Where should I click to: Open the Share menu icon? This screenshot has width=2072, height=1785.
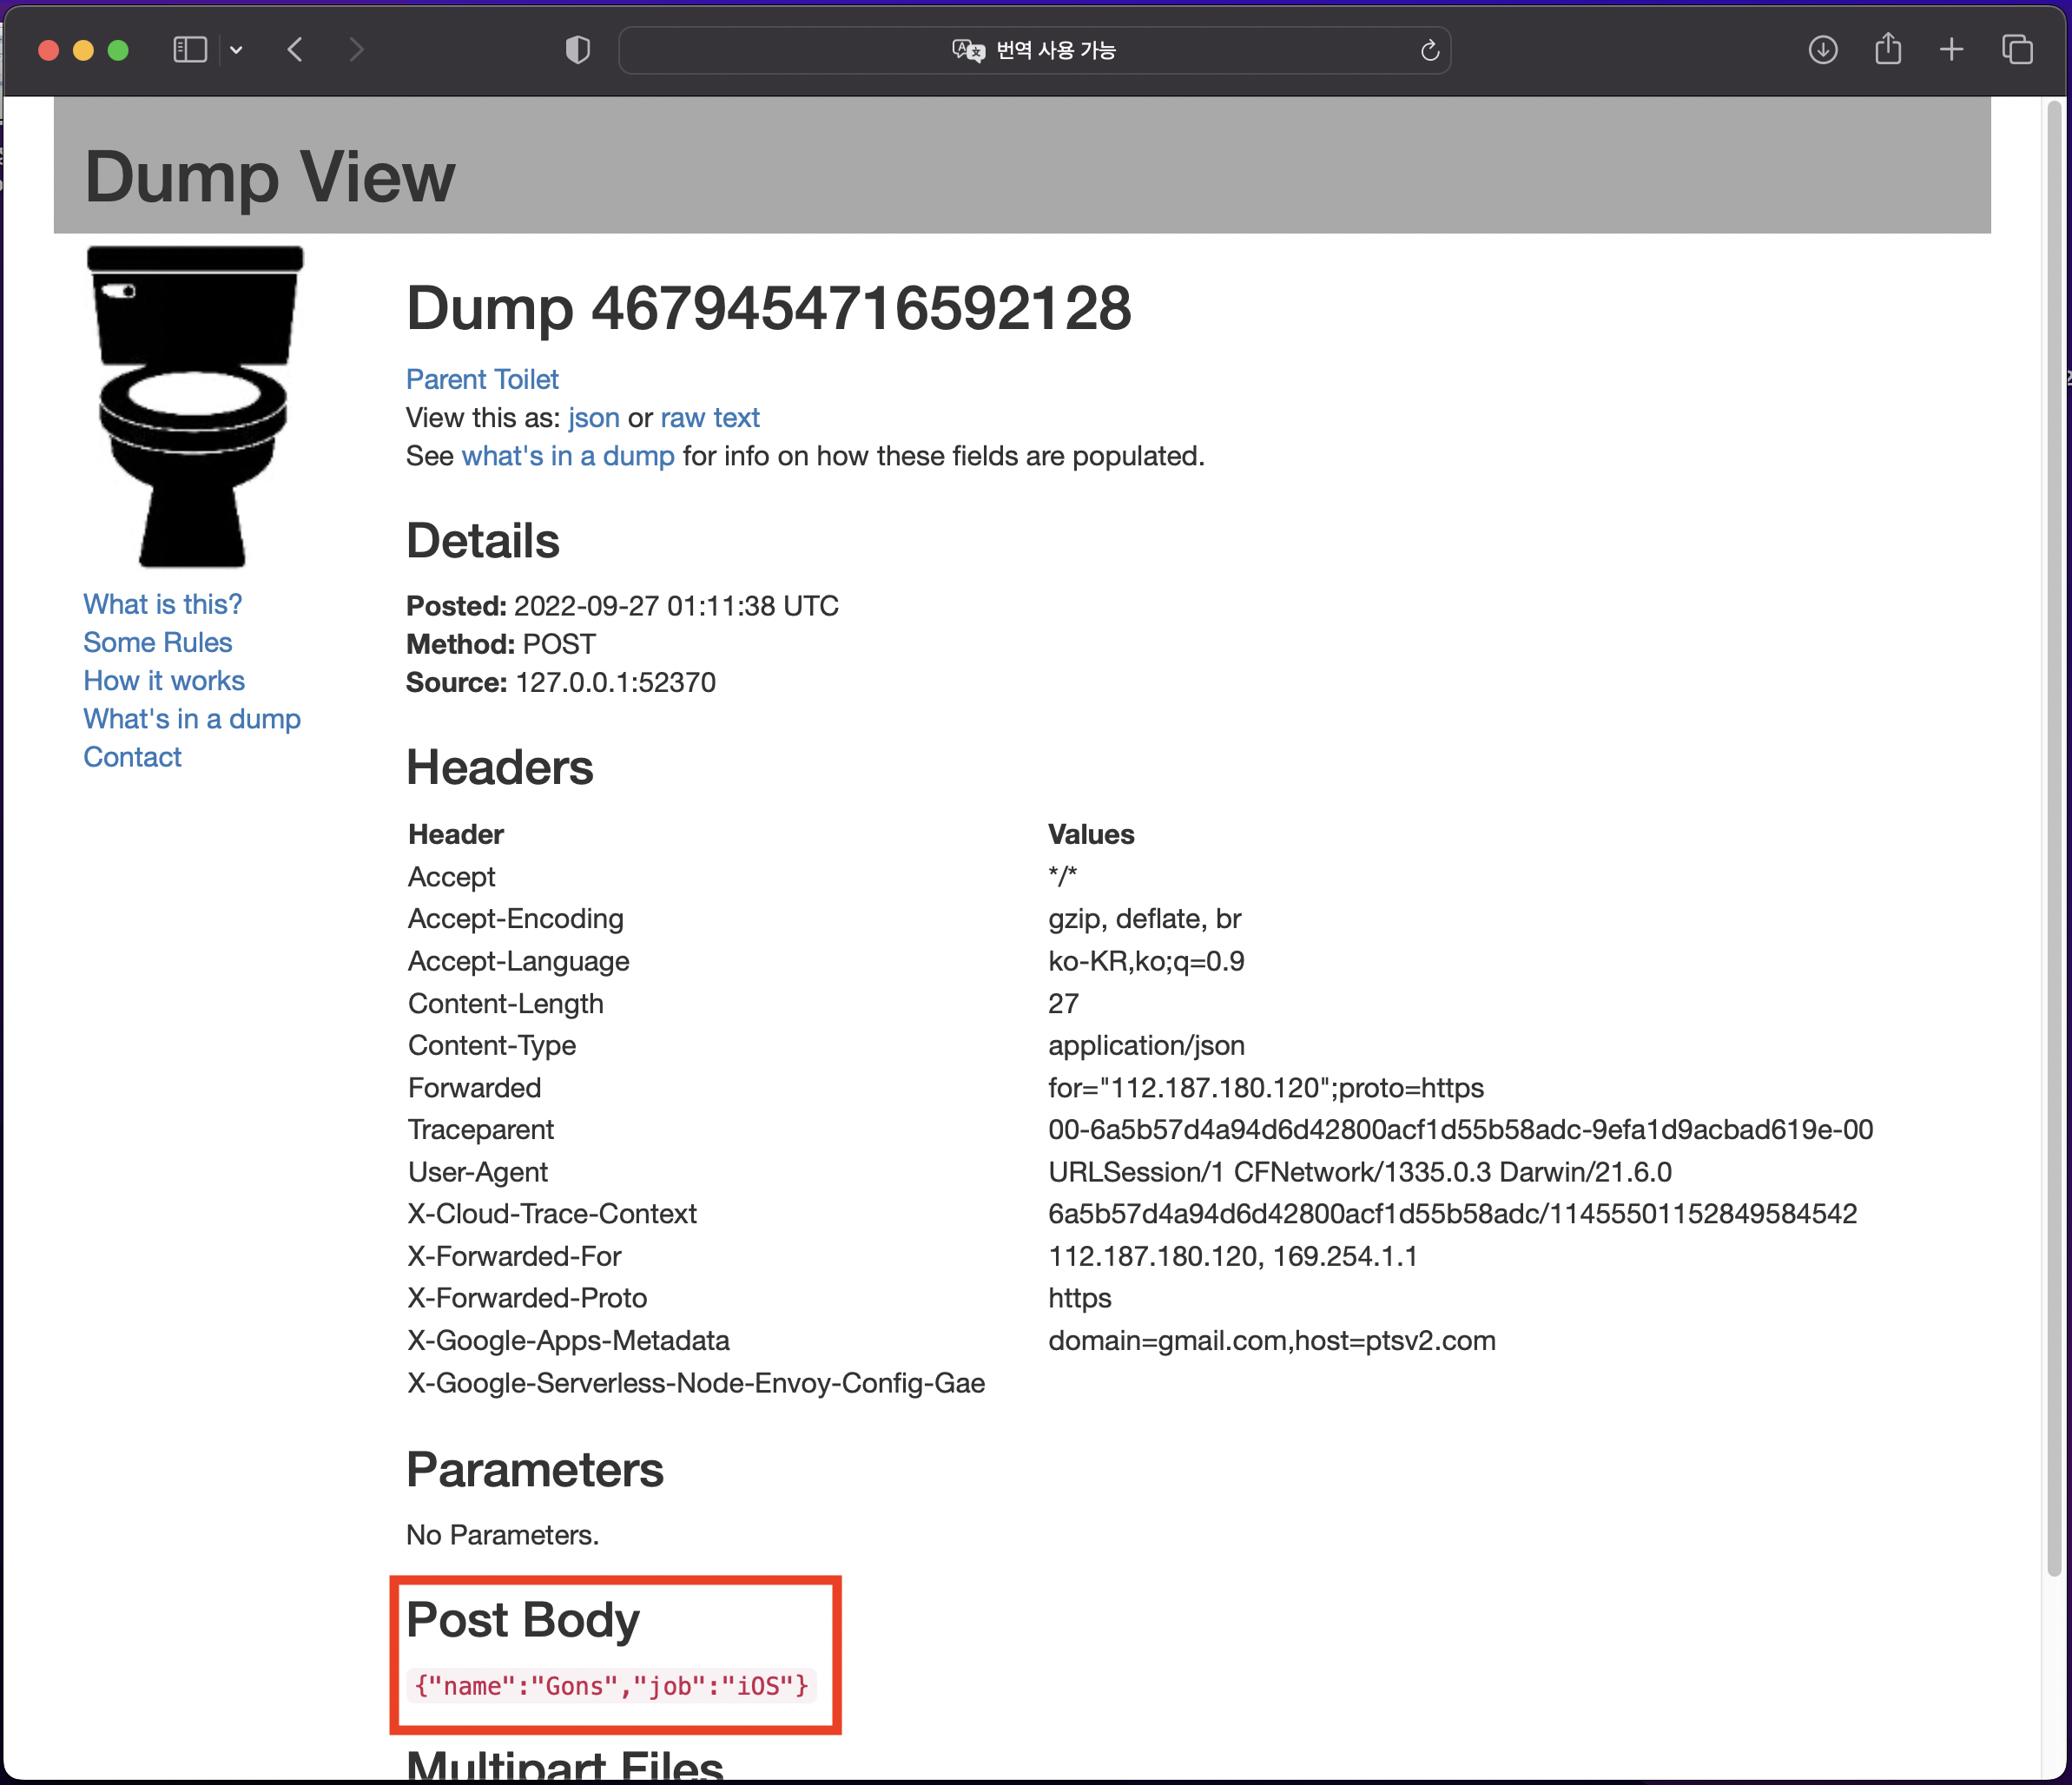1887,50
